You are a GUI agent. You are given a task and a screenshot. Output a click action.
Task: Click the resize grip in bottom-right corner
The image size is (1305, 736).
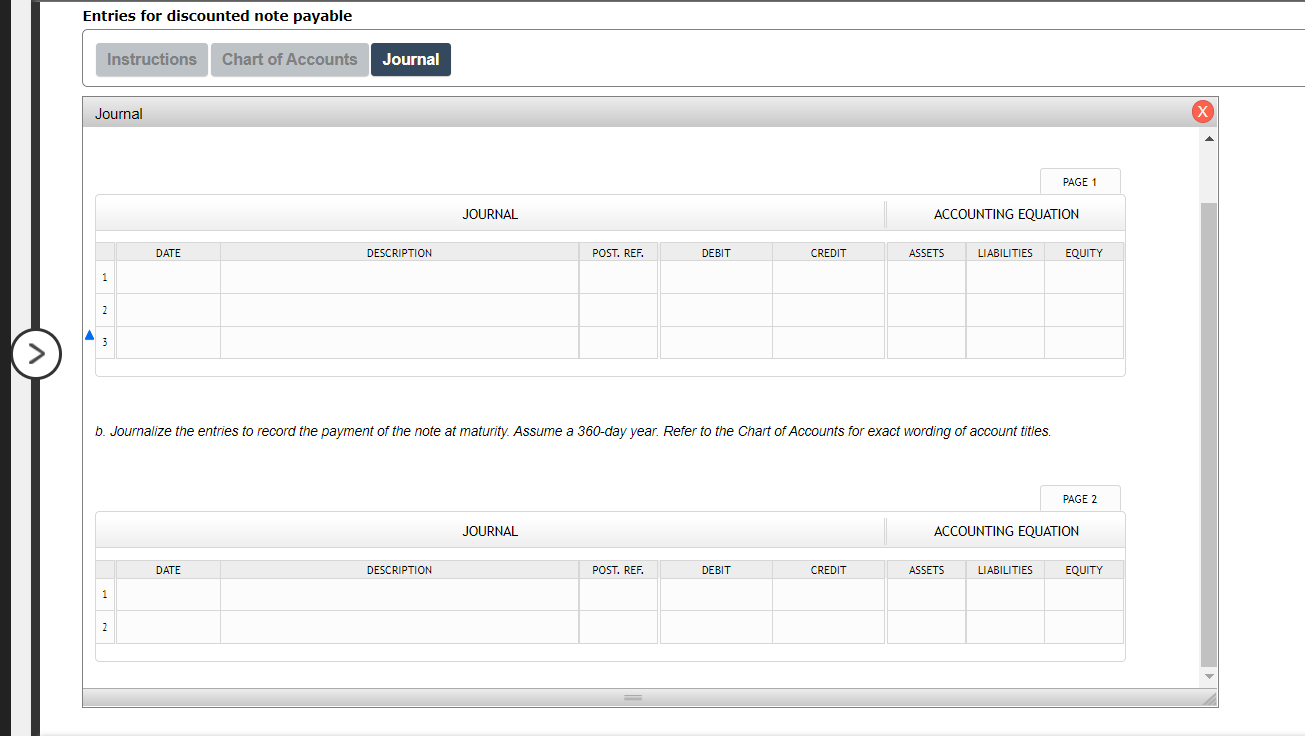(1209, 697)
